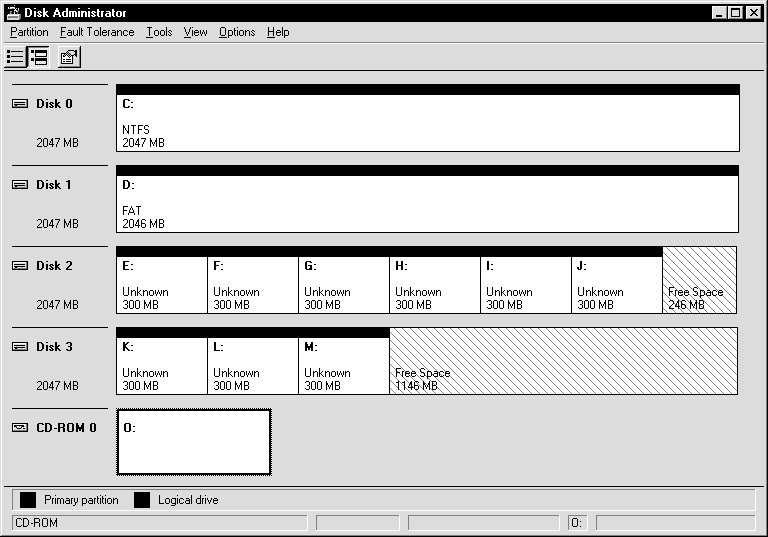Open the Fault Tolerance menu
Image resolution: width=768 pixels, height=537 pixels.
click(x=97, y=32)
